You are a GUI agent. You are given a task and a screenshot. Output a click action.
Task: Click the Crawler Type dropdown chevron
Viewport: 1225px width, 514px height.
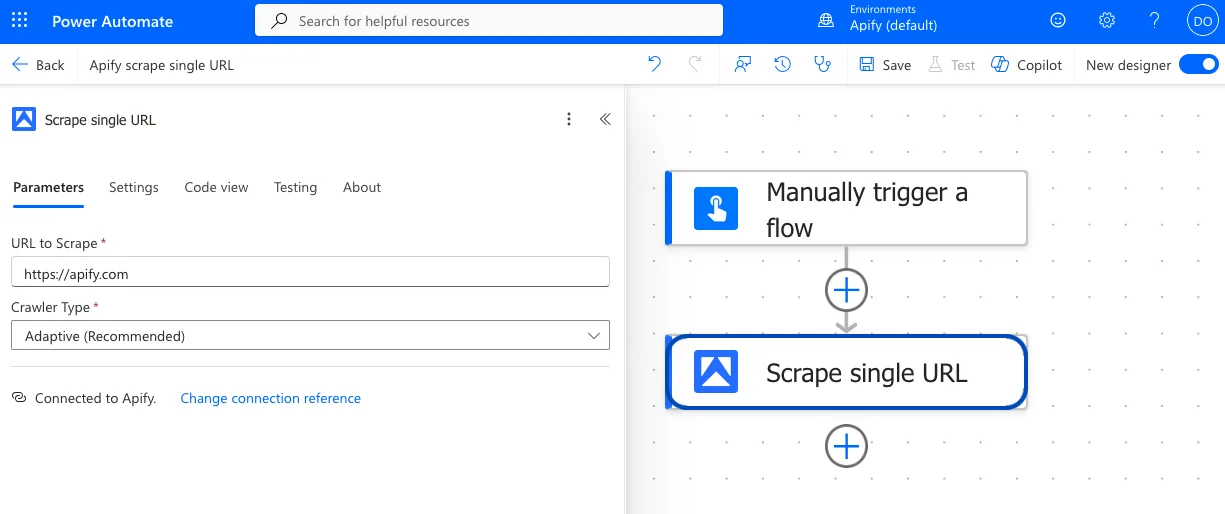594,336
